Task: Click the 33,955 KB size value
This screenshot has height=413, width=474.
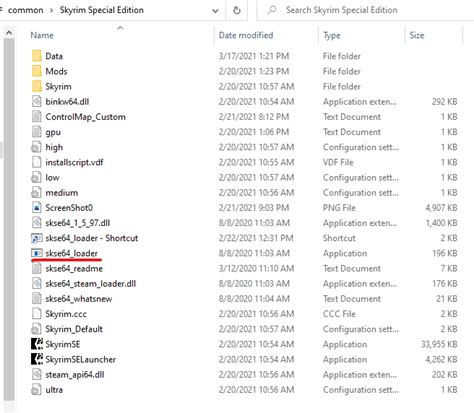Action: coord(439,344)
